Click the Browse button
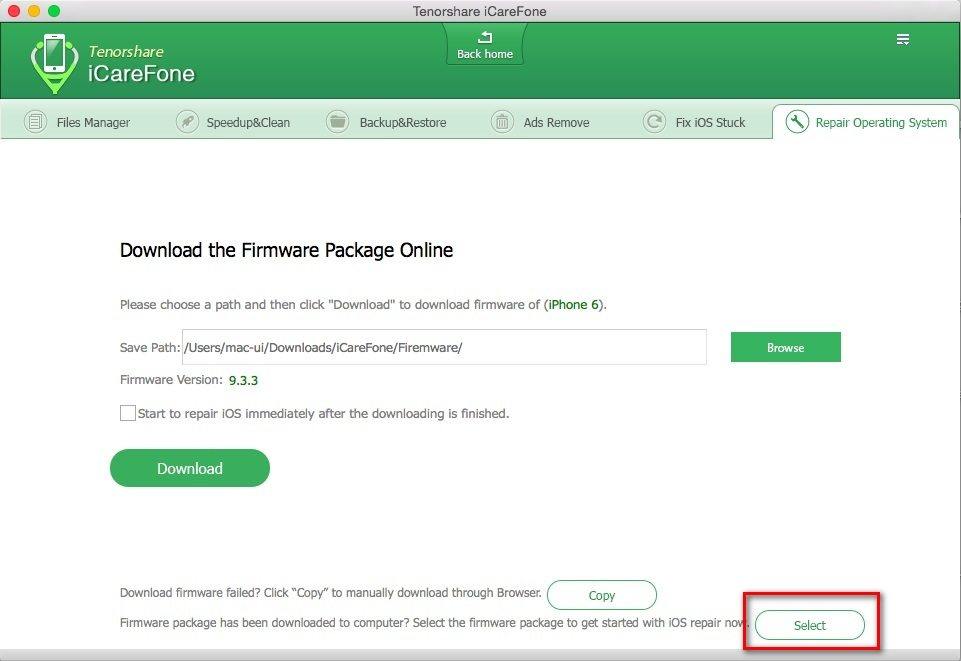This screenshot has width=961, height=661. point(786,347)
